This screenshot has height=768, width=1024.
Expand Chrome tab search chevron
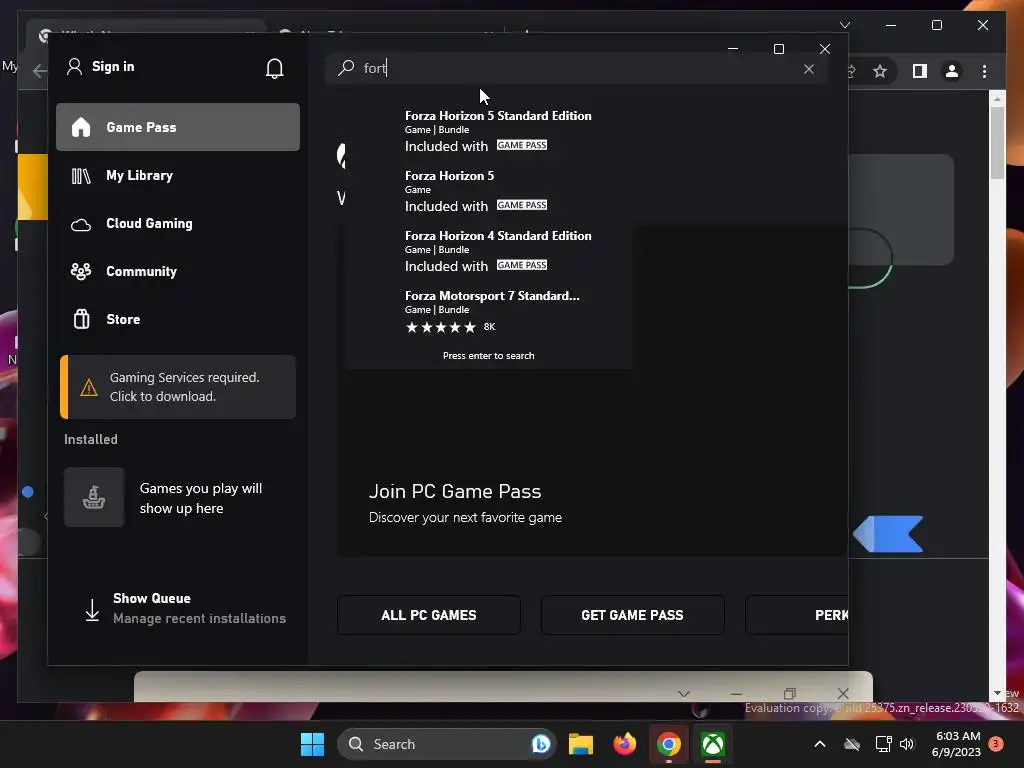click(844, 25)
